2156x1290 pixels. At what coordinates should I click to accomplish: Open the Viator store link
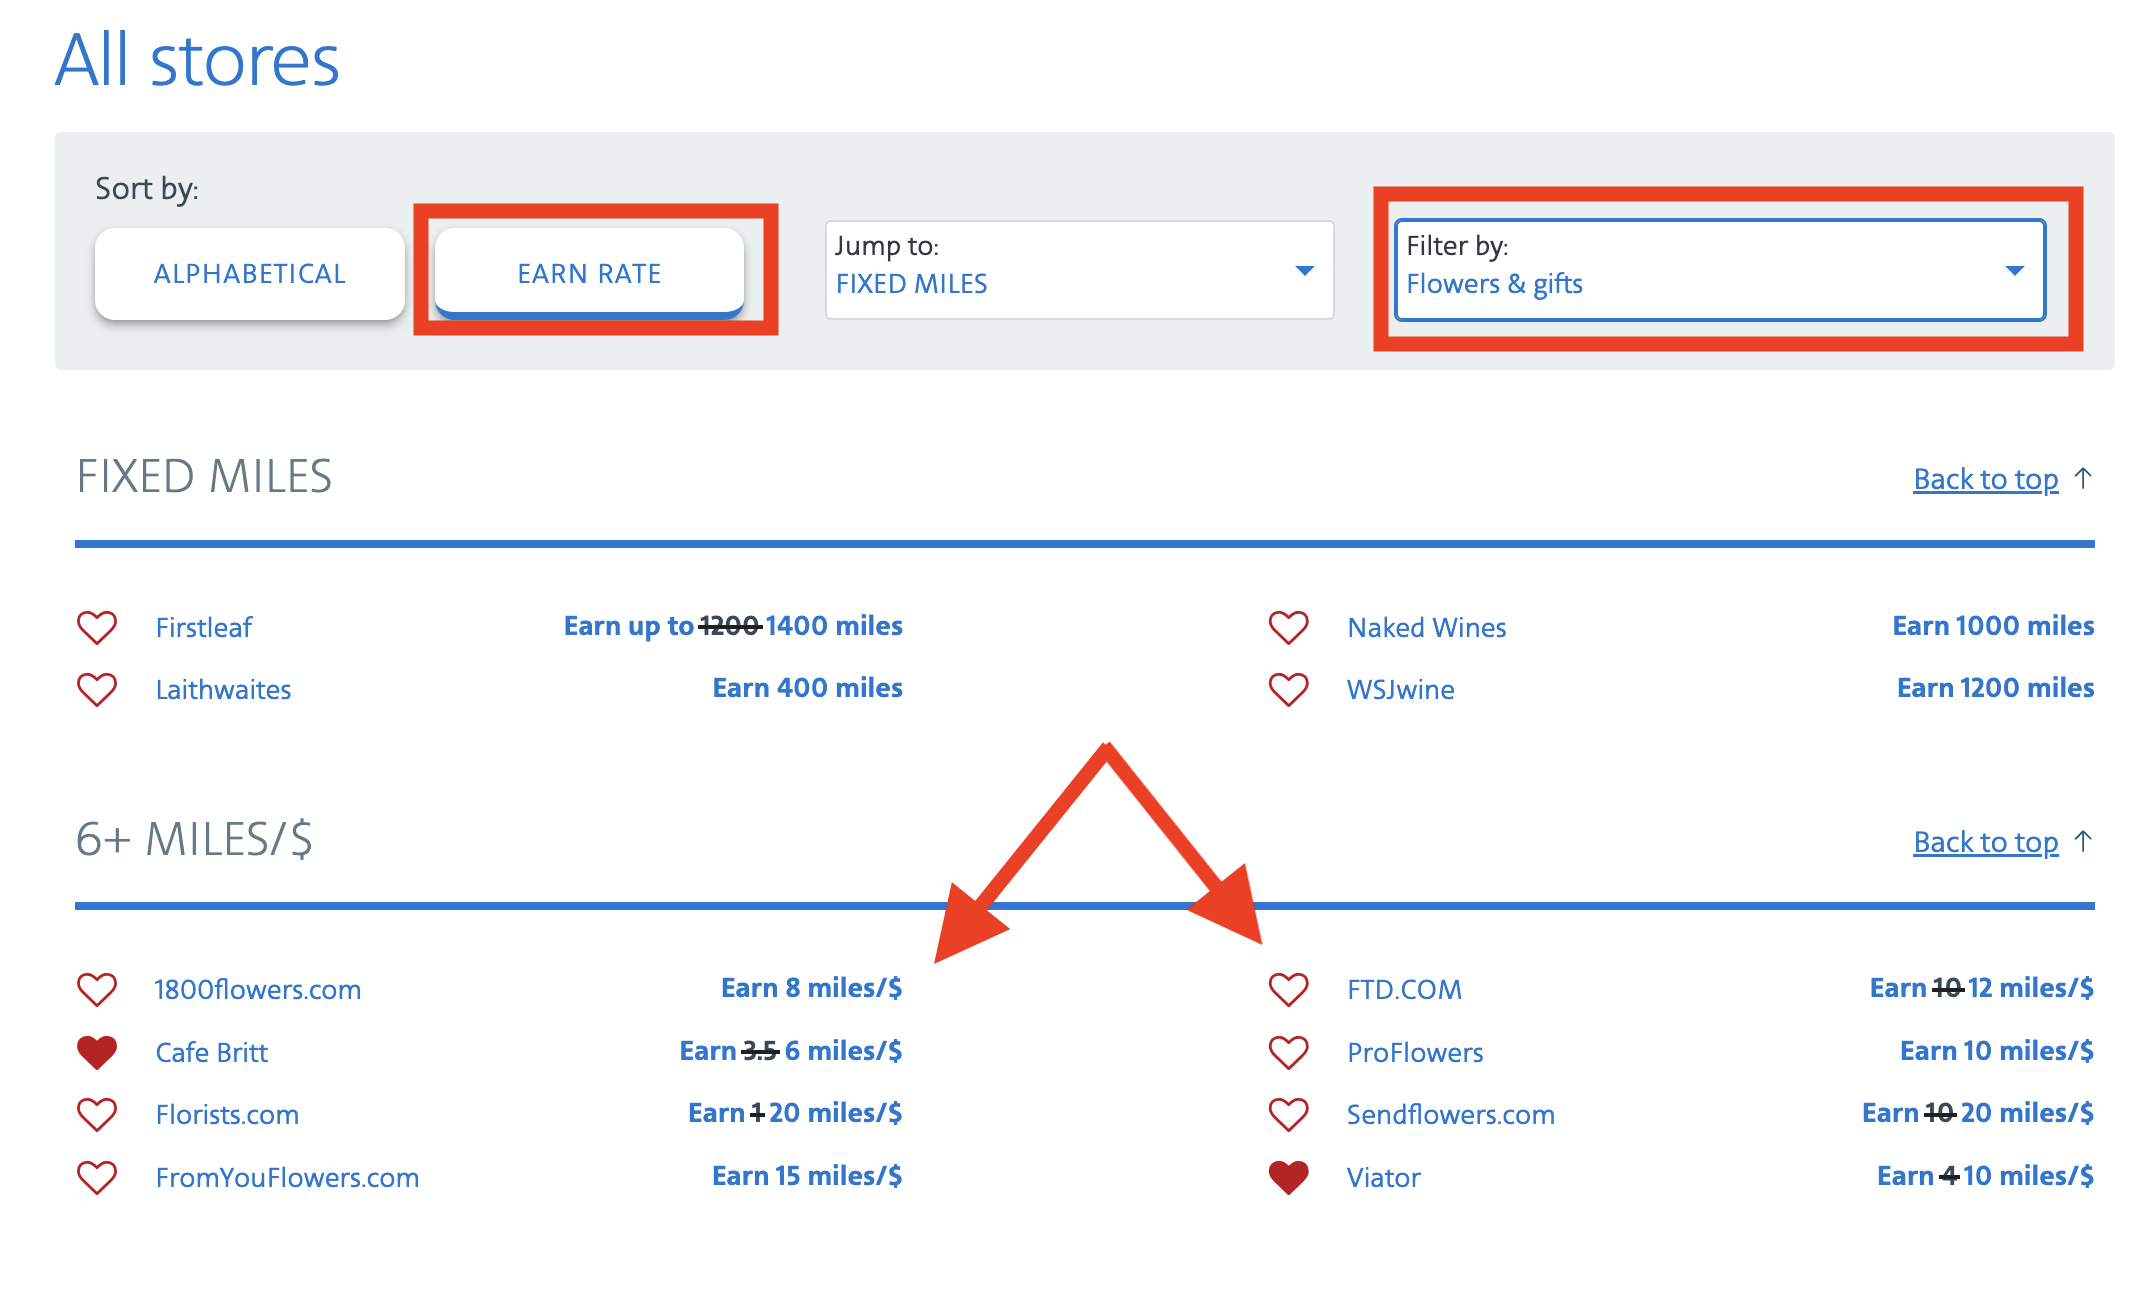coord(1384,1177)
